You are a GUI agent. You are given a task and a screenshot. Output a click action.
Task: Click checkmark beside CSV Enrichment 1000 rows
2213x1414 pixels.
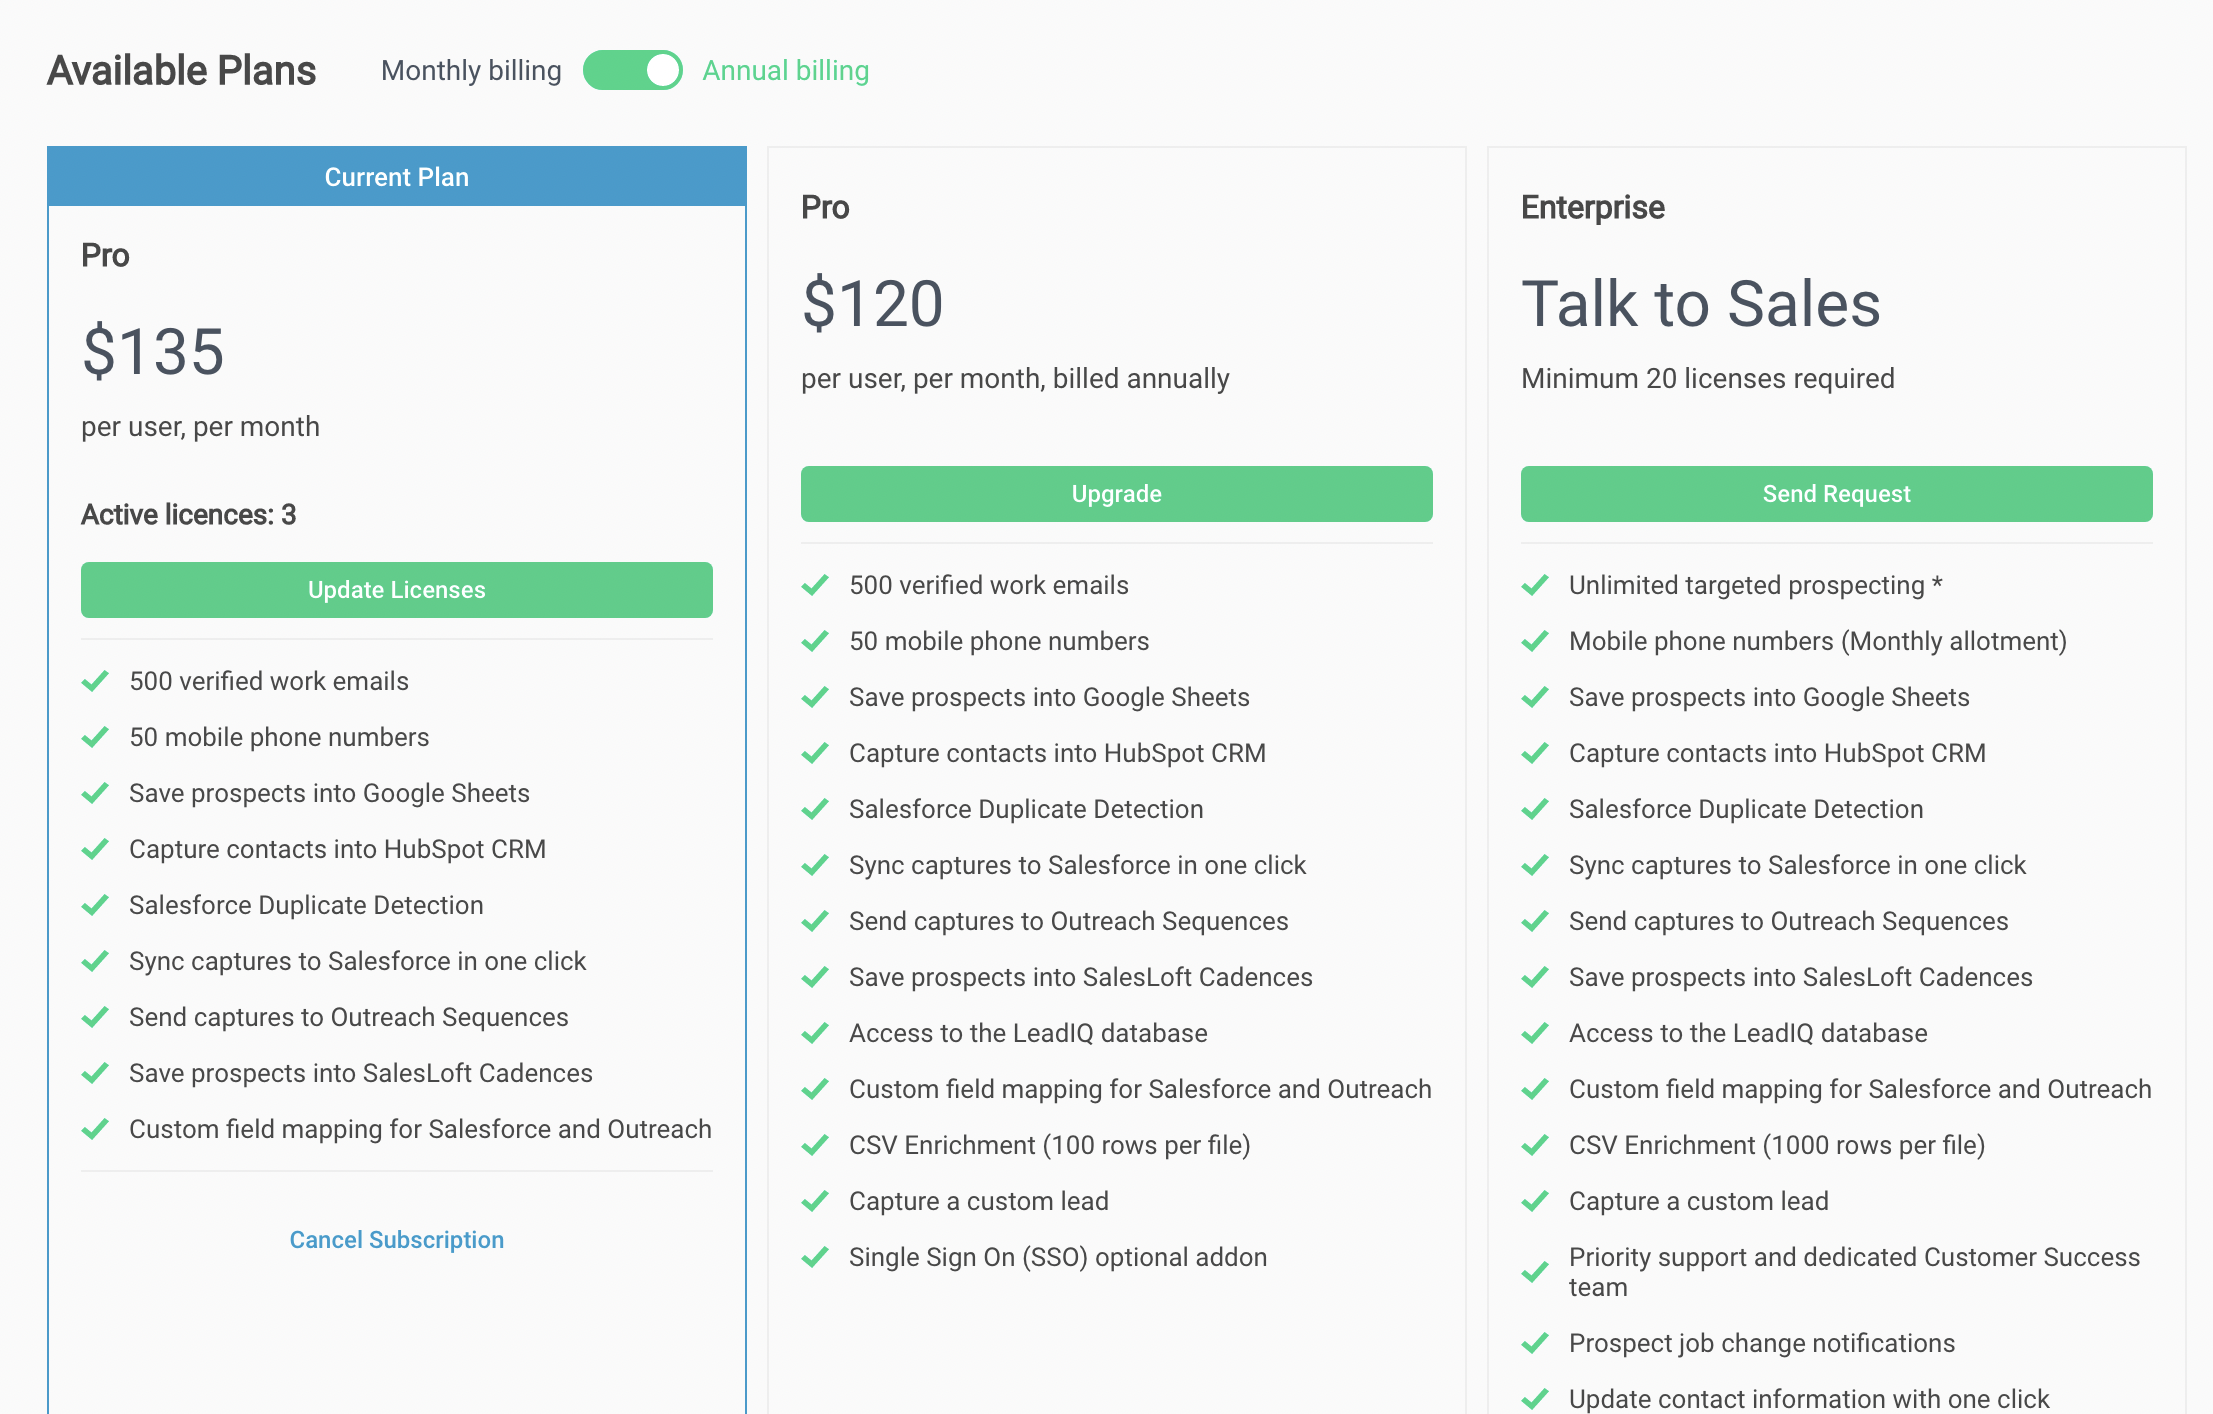pyautogui.click(x=1535, y=1145)
